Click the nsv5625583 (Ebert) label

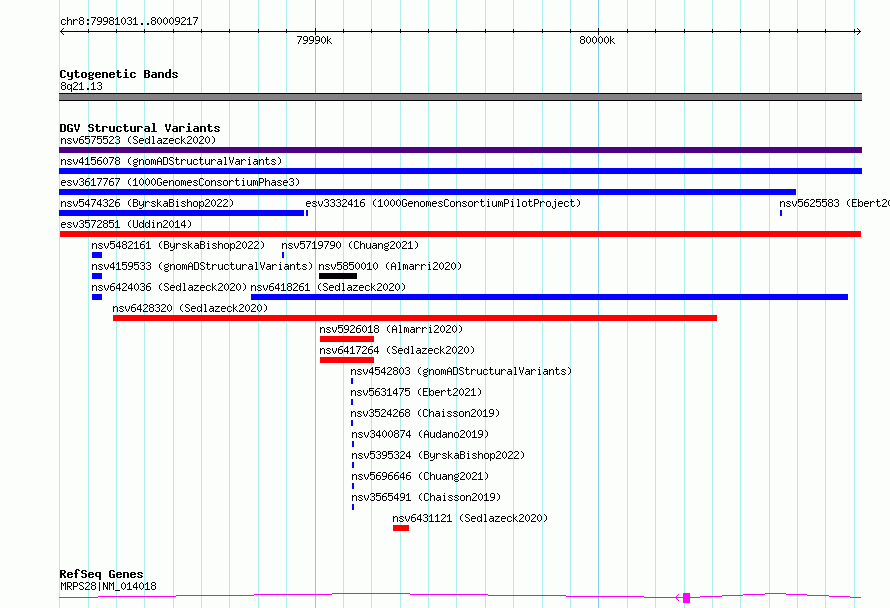point(834,203)
